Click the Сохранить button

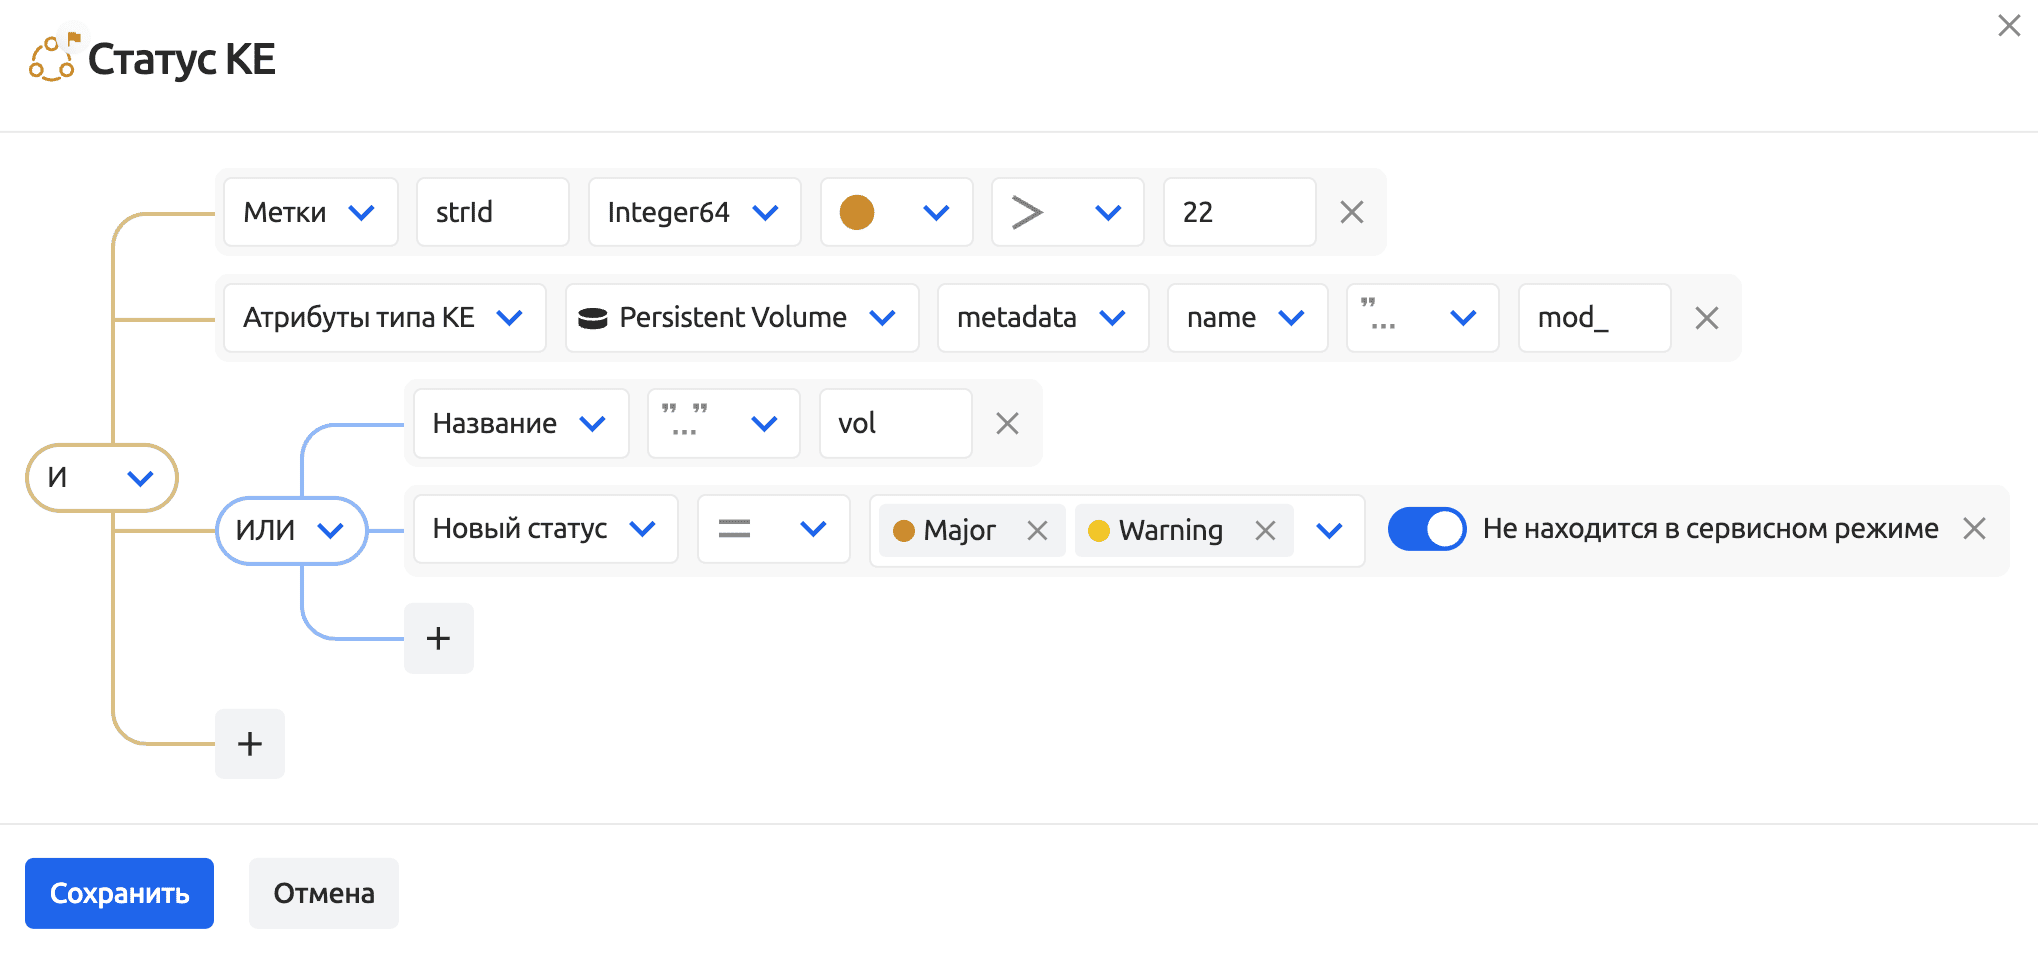(119, 893)
